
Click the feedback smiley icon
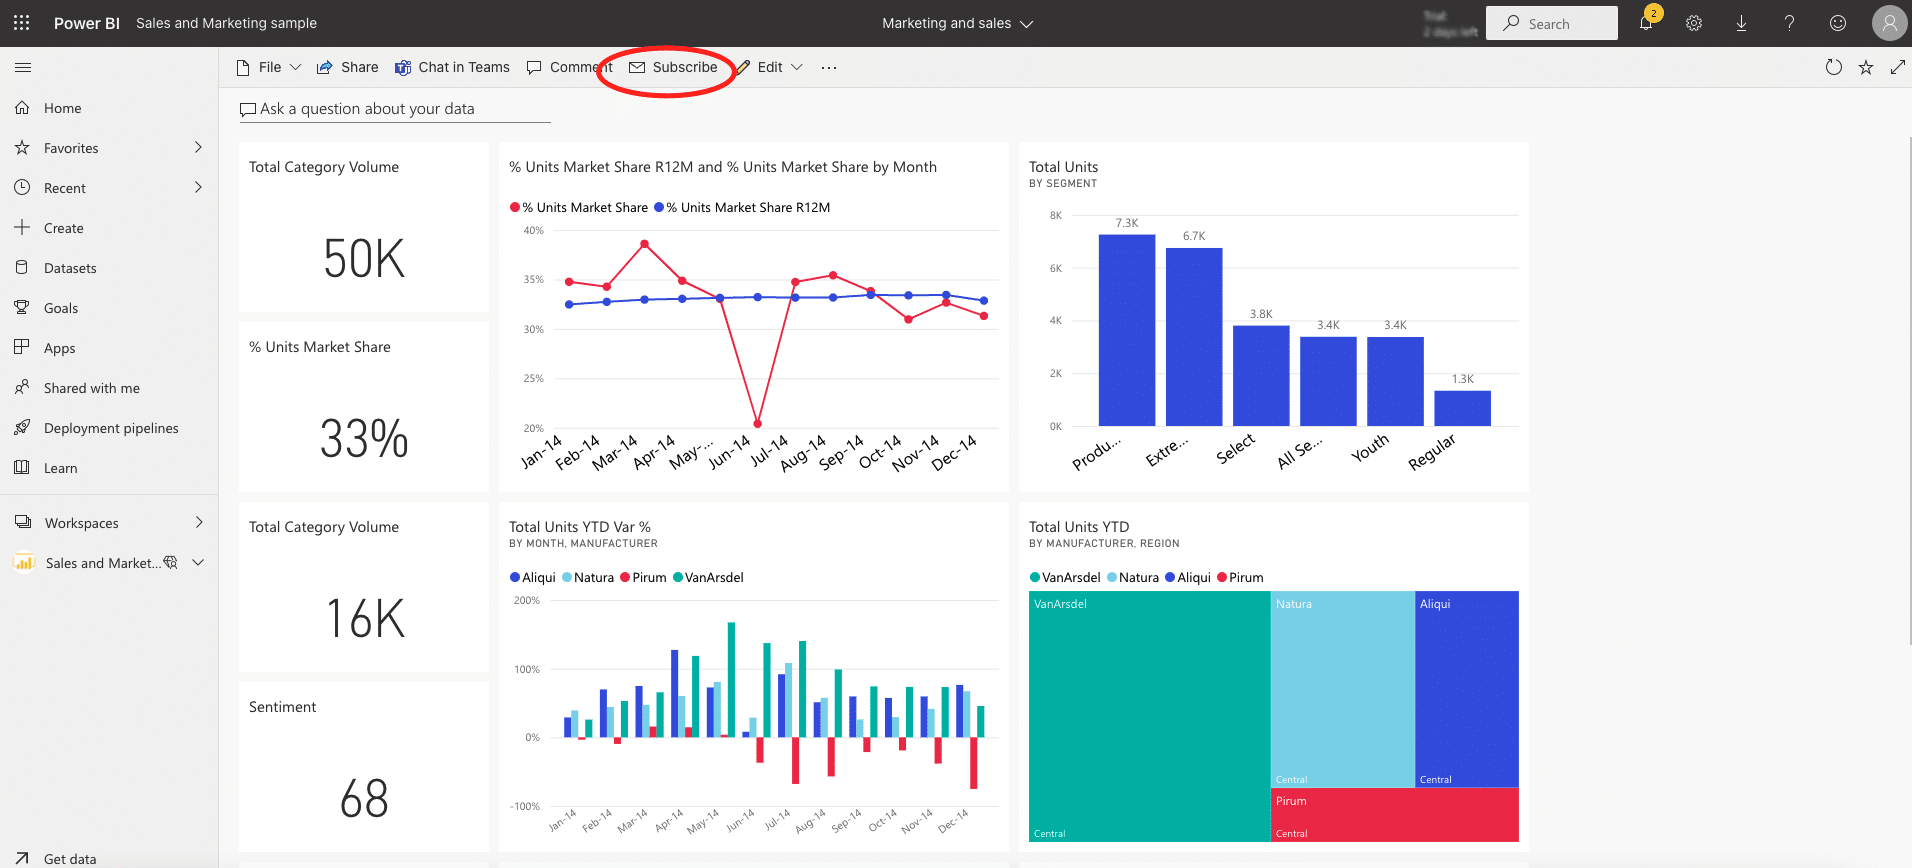(x=1838, y=23)
